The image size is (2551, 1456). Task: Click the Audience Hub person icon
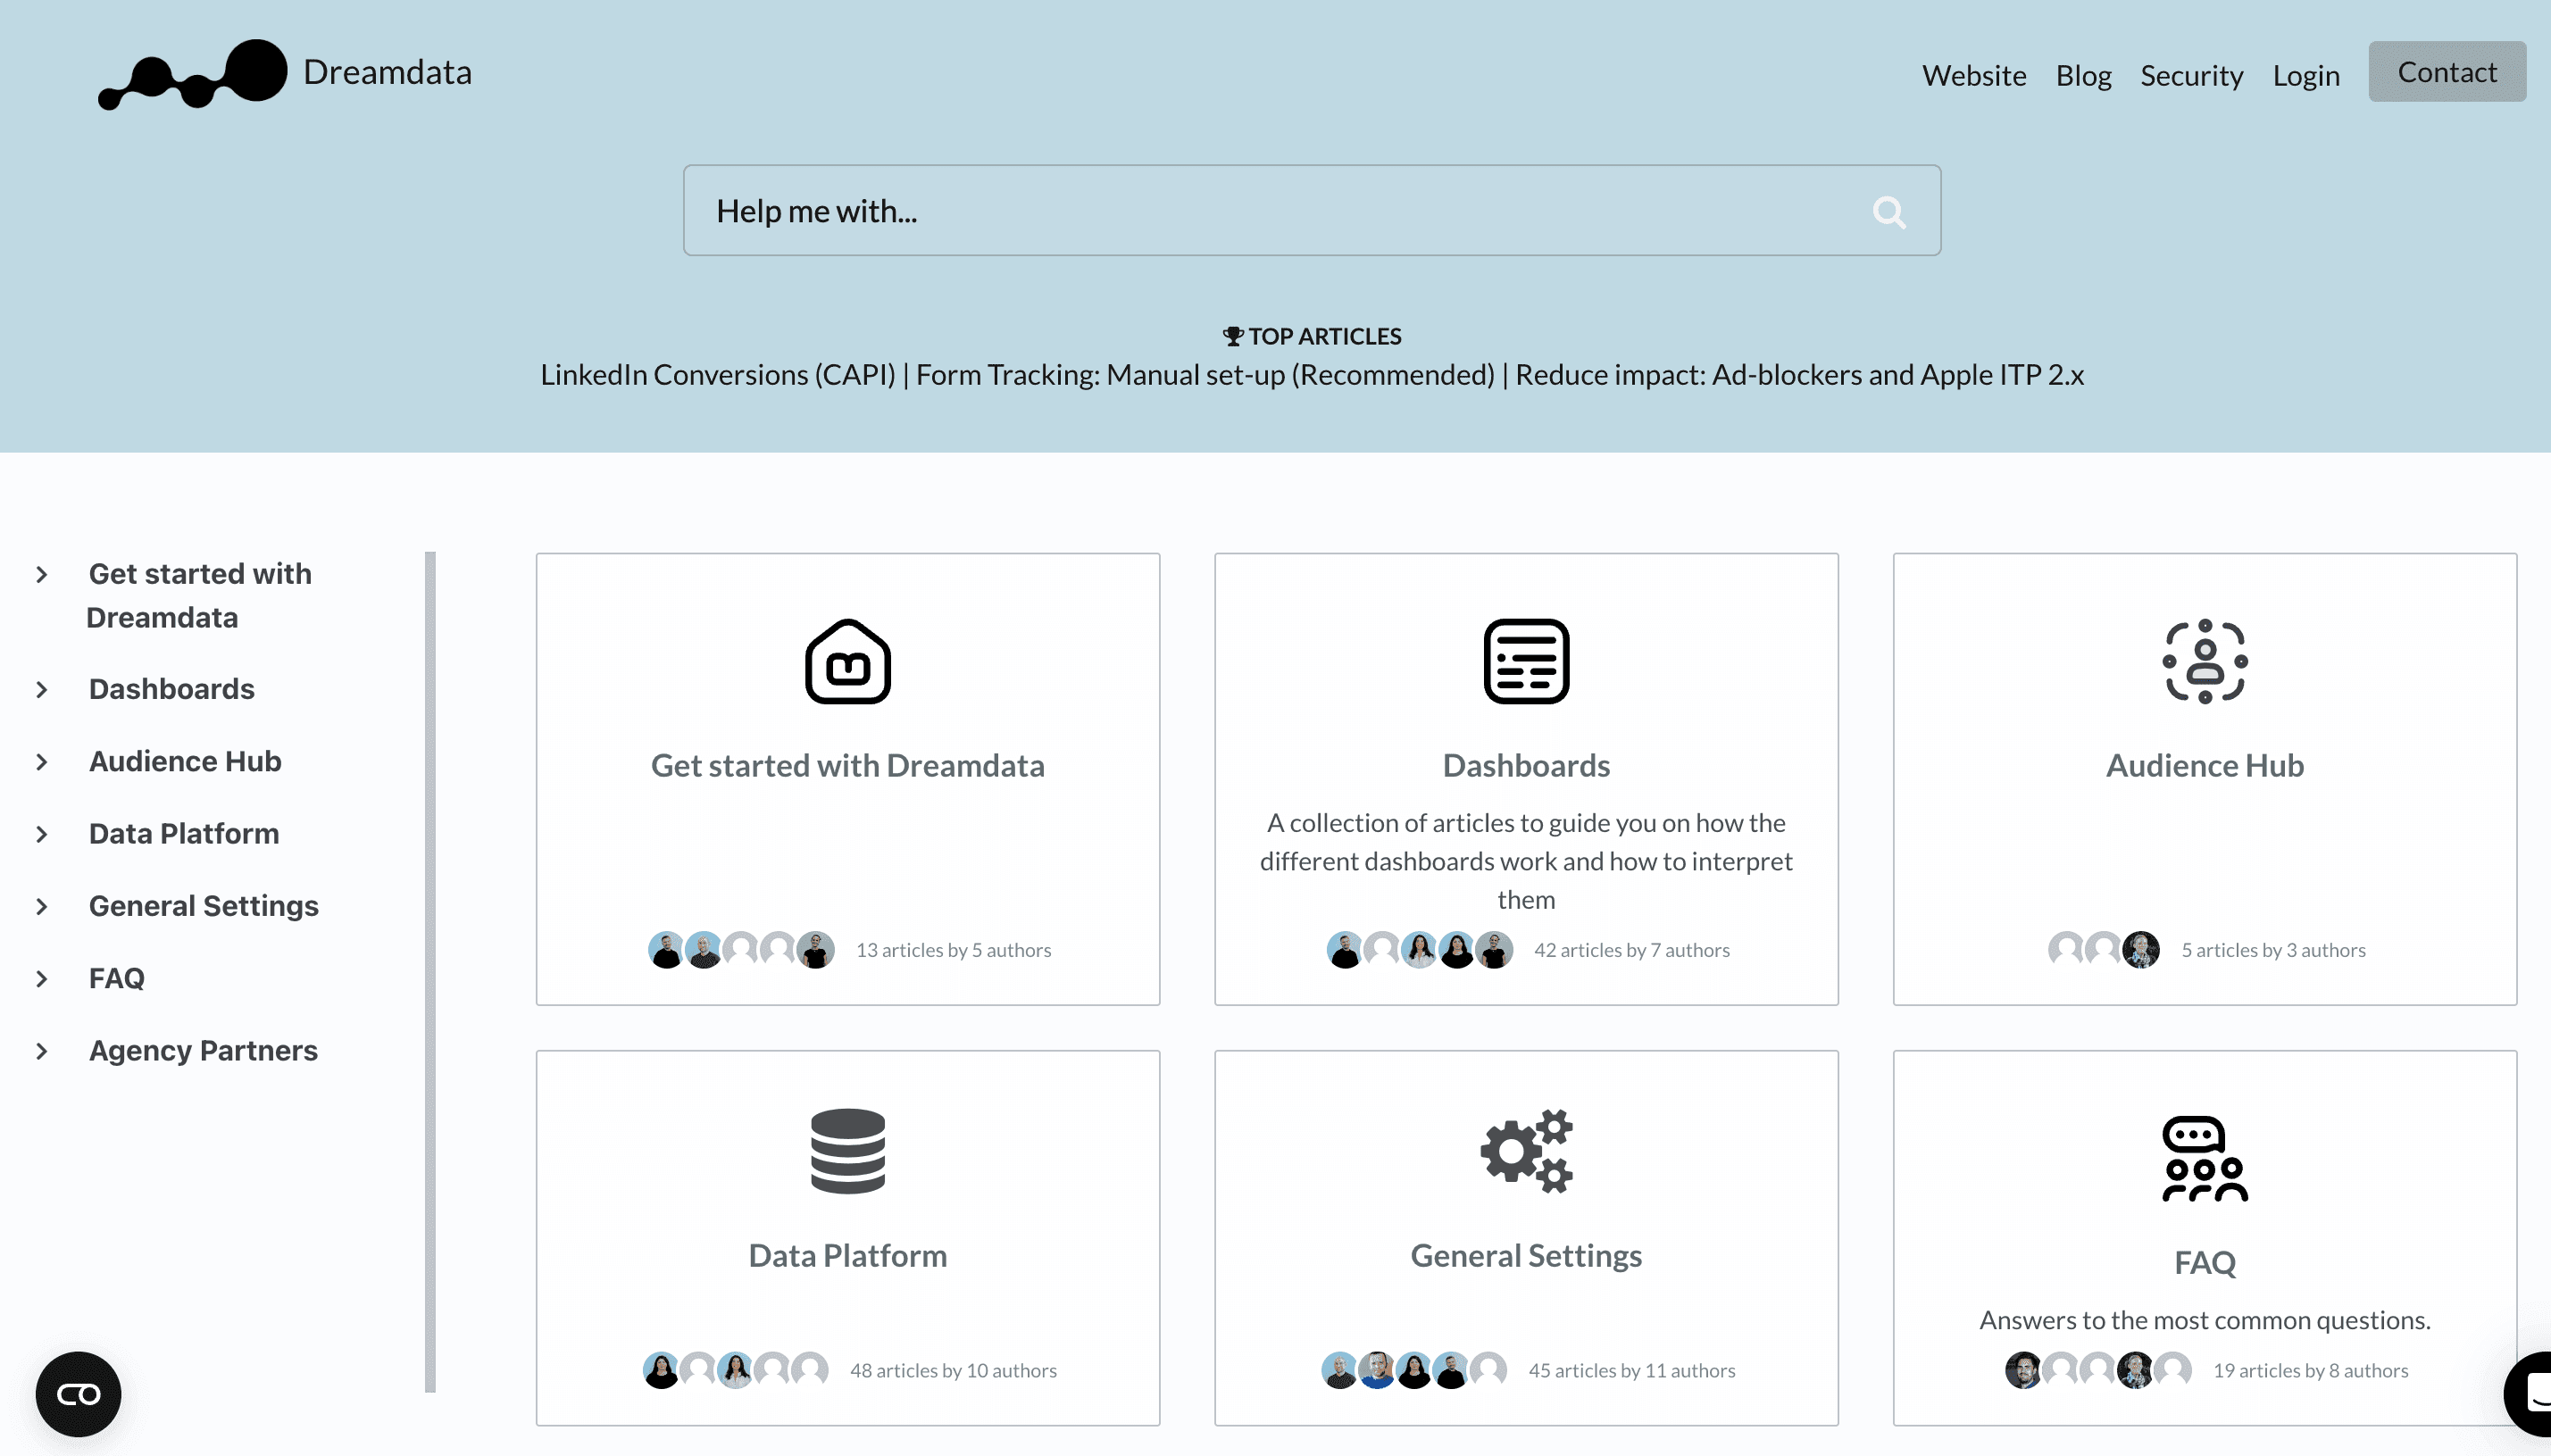coord(2204,661)
